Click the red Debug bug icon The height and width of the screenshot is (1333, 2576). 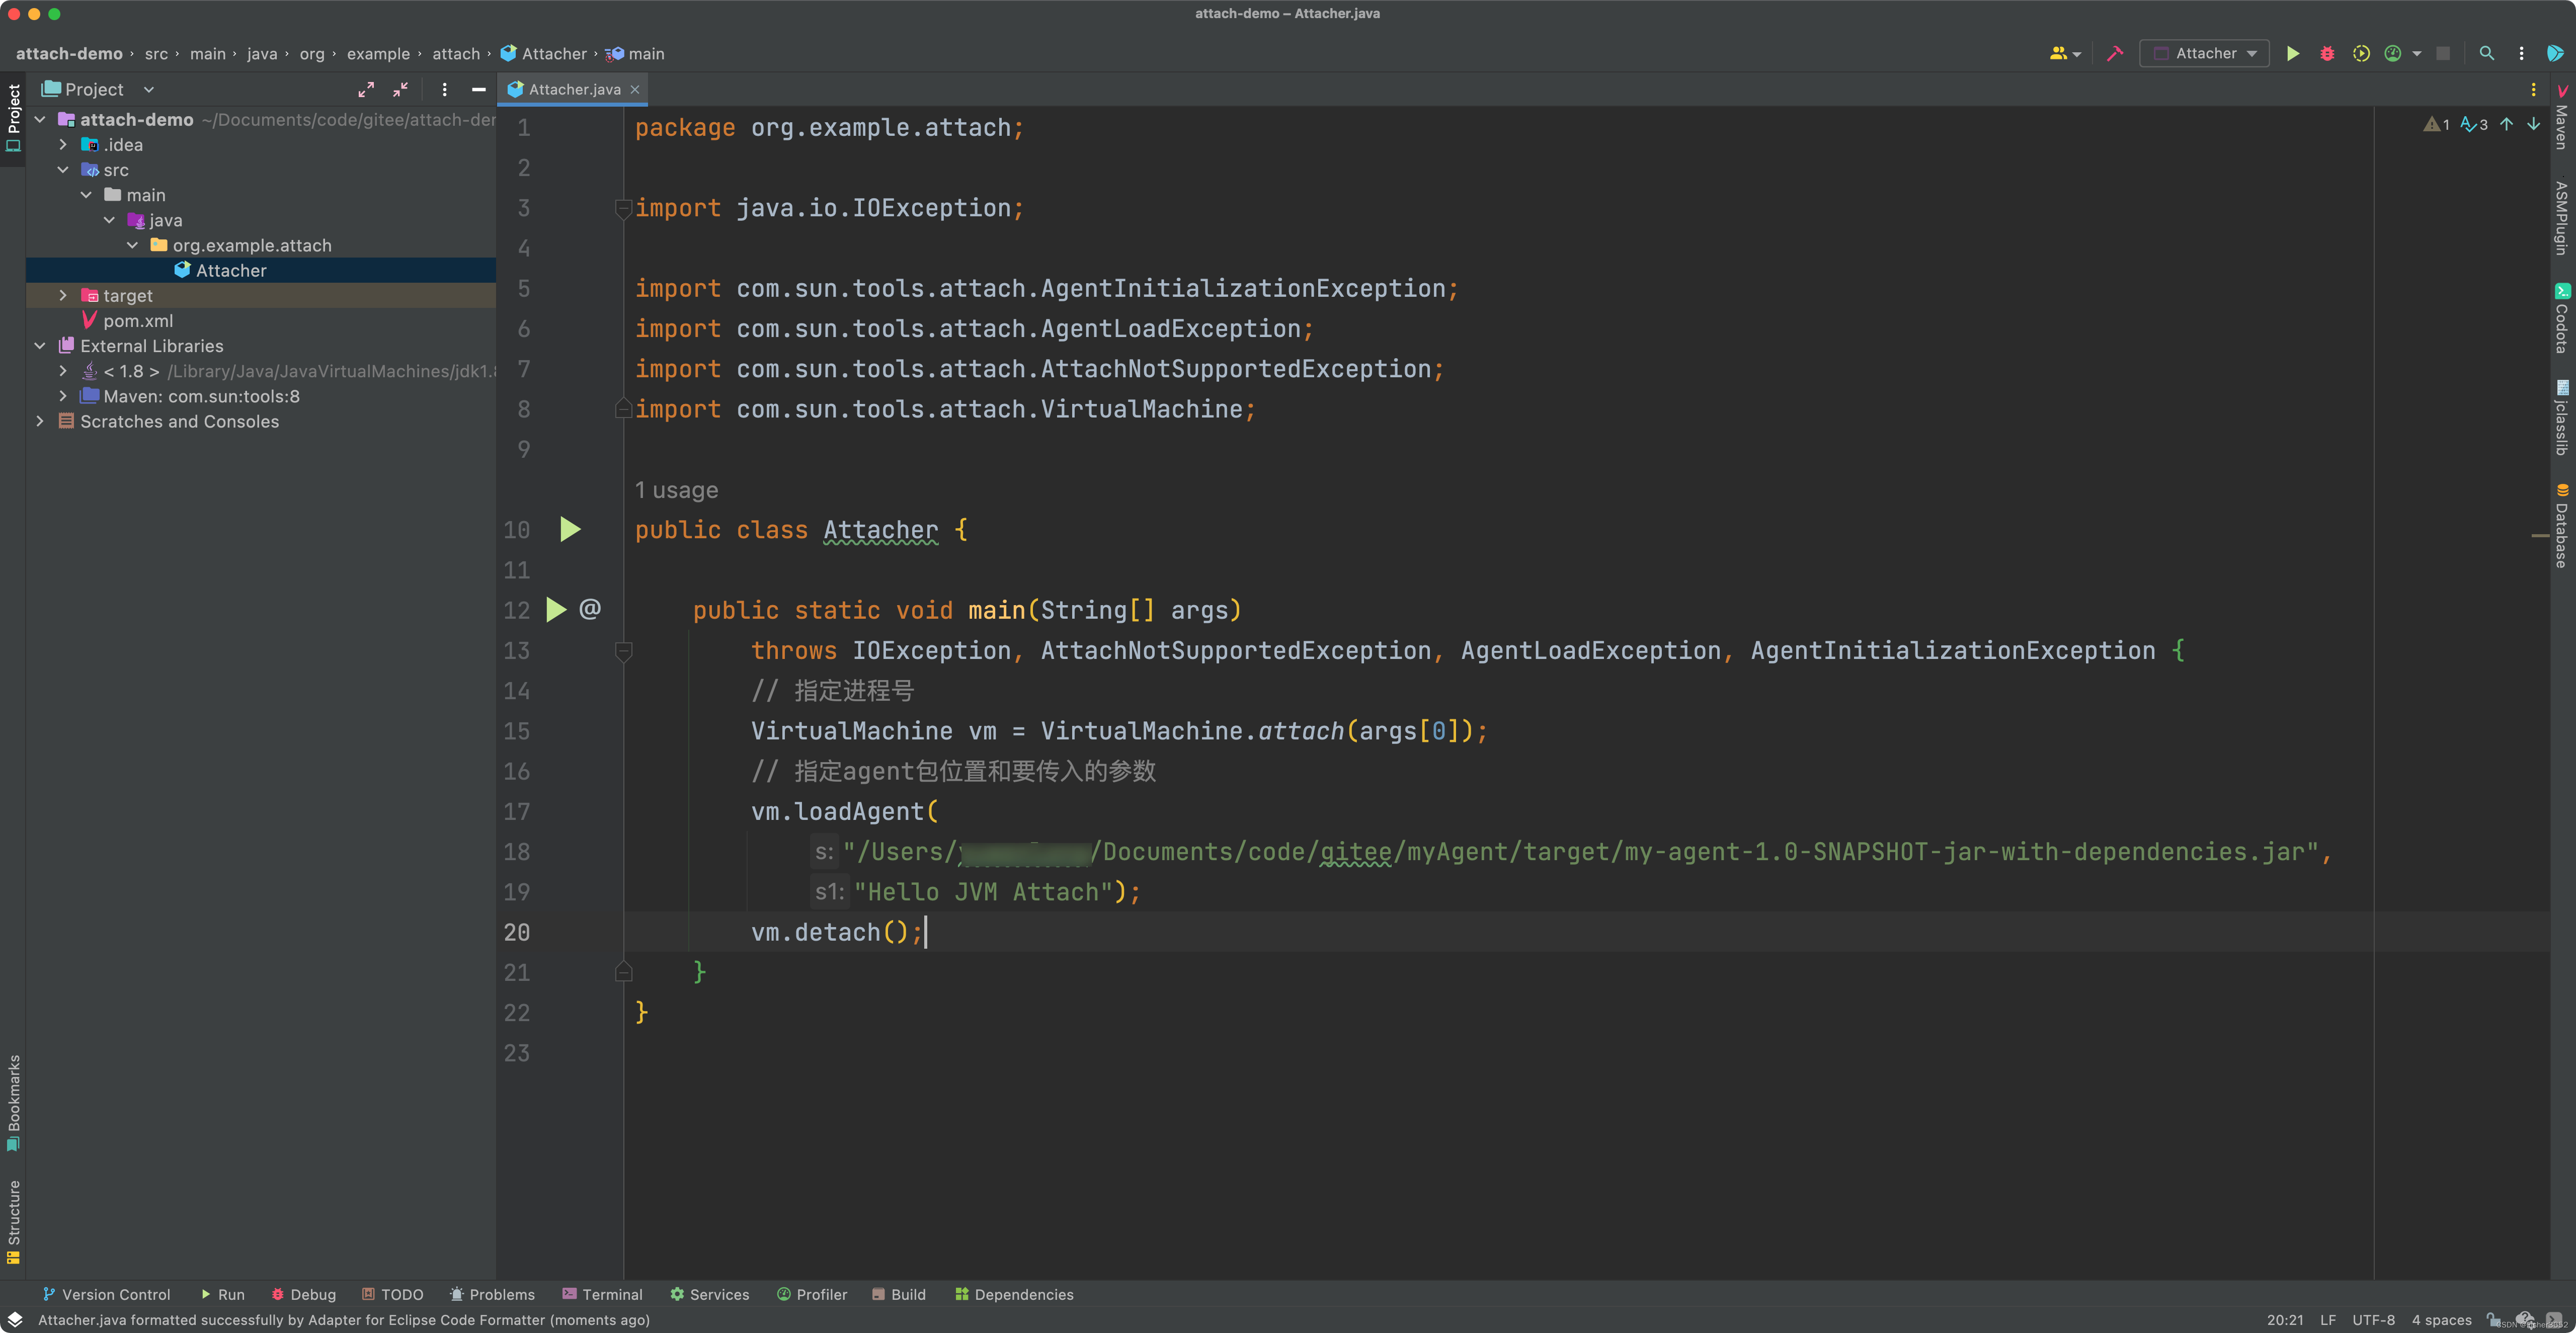[2327, 54]
